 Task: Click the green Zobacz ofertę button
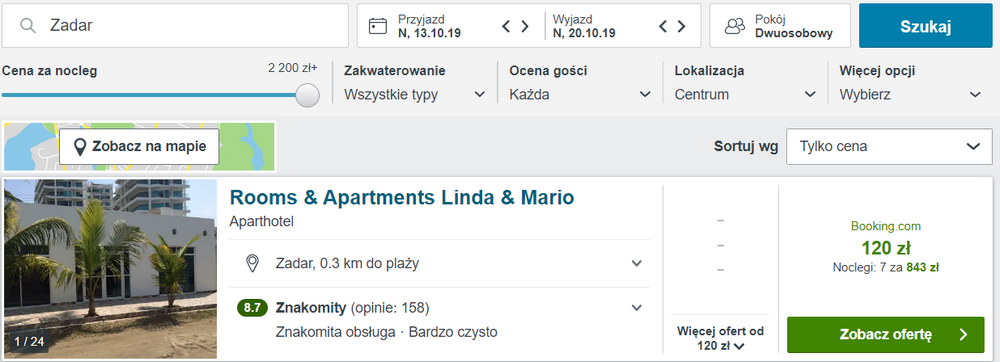tap(886, 335)
